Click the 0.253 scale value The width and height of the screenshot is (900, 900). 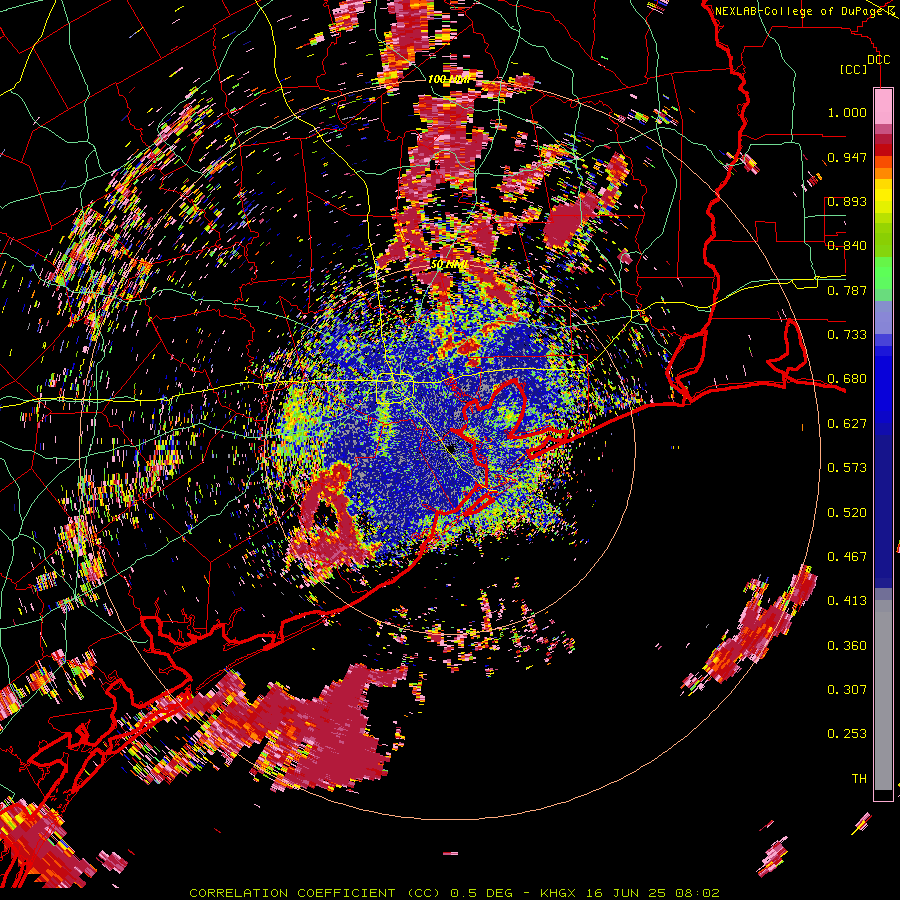click(x=847, y=734)
